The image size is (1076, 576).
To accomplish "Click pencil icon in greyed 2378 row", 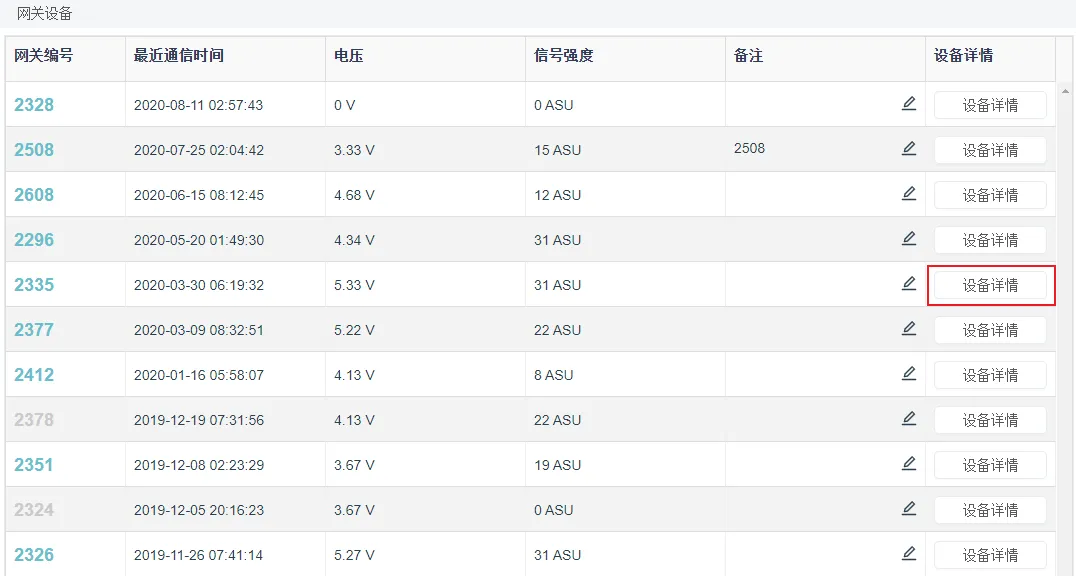I will pos(909,418).
